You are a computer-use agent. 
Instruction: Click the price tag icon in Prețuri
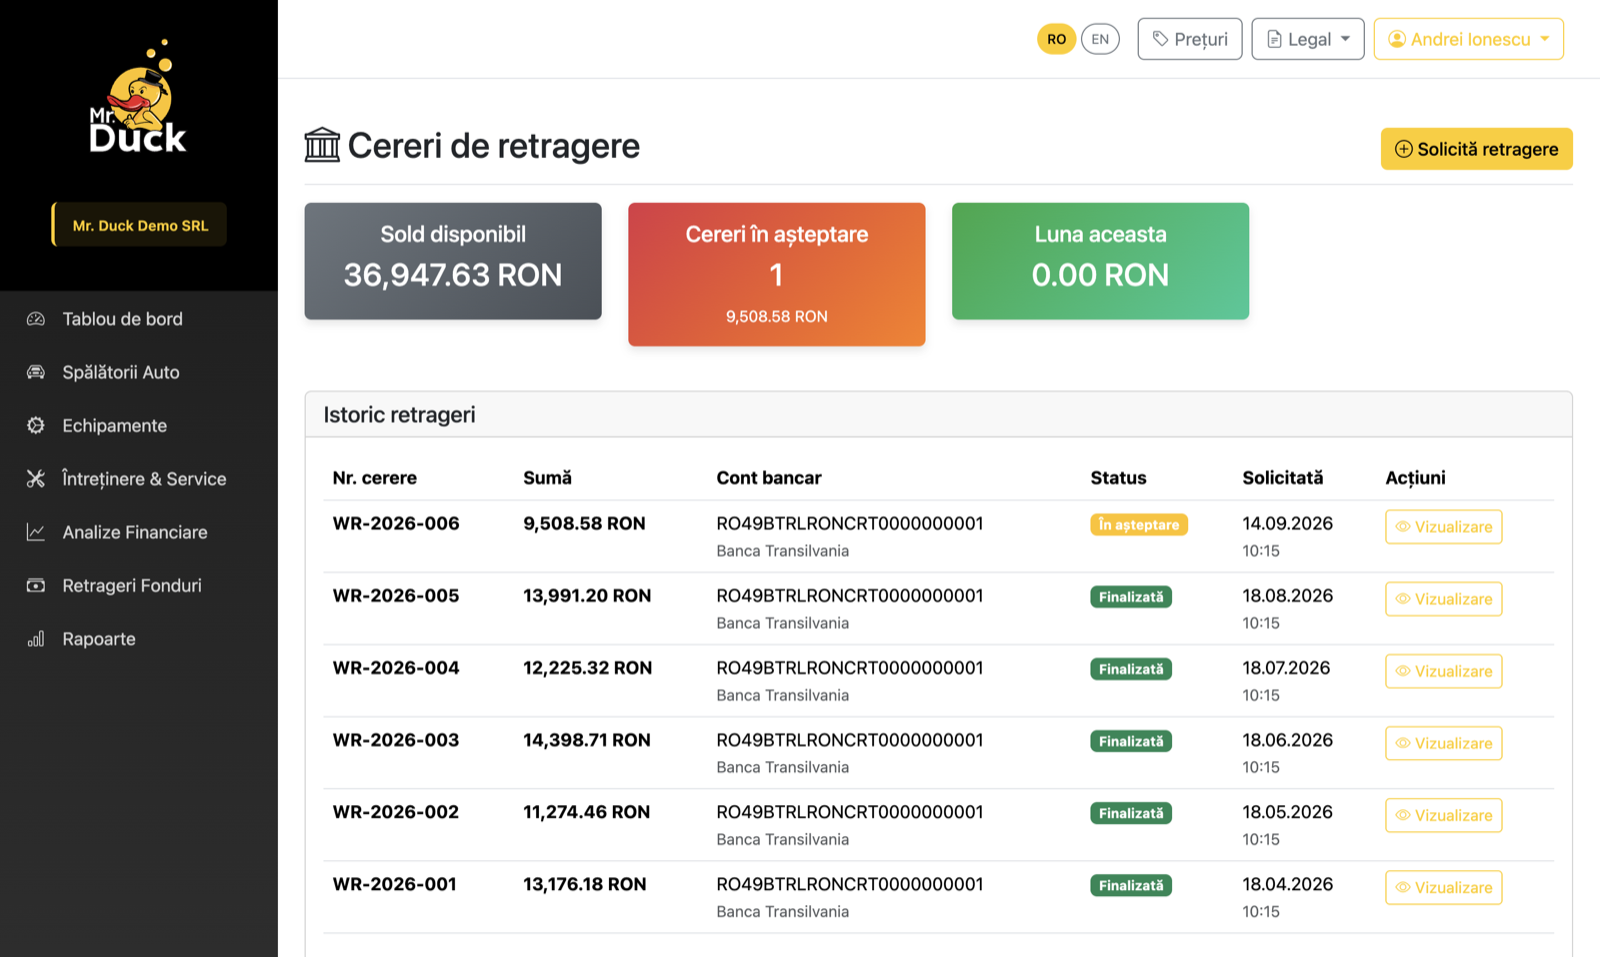(x=1160, y=39)
